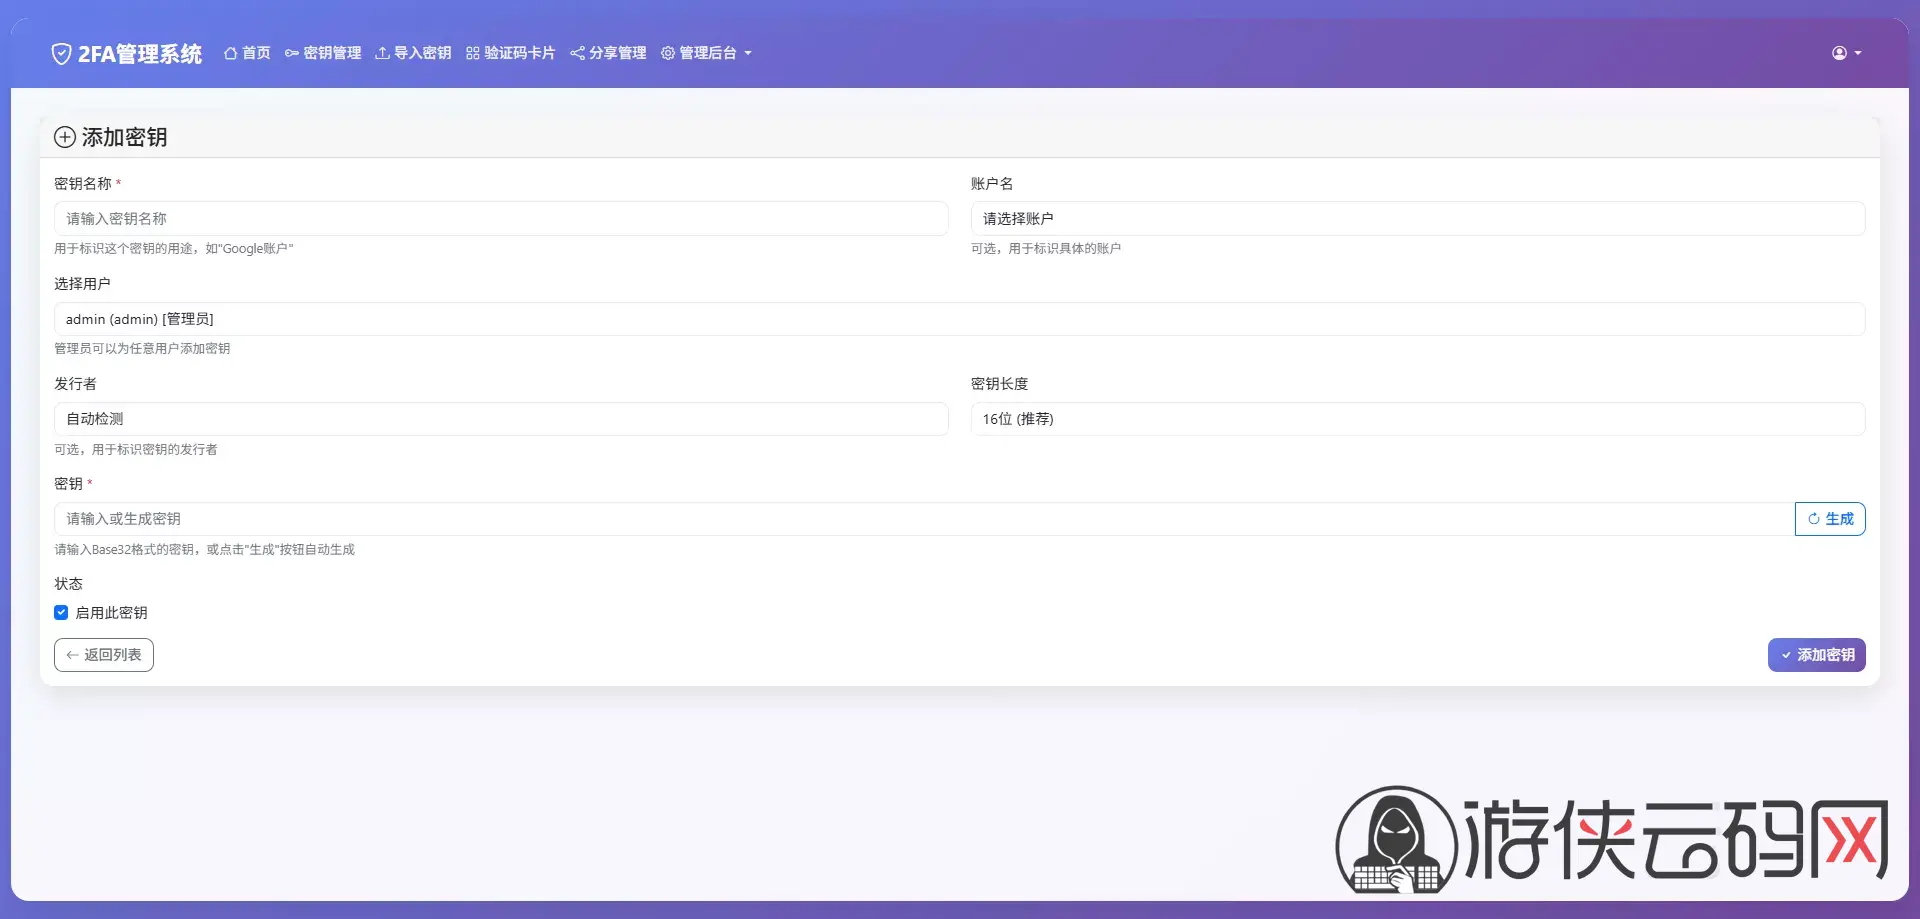Click the 2FA shield logo icon

point(61,54)
